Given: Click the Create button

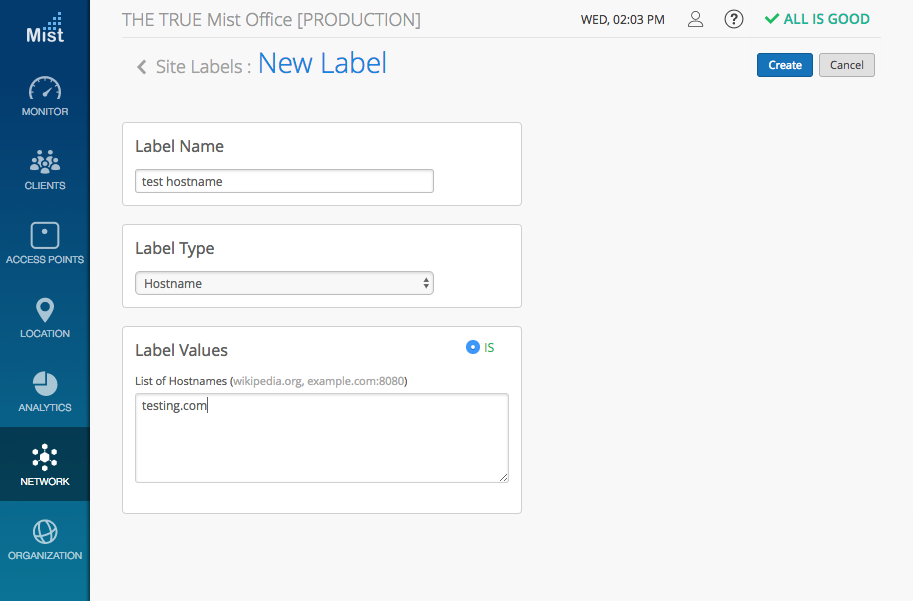Looking at the screenshot, I should click(785, 65).
